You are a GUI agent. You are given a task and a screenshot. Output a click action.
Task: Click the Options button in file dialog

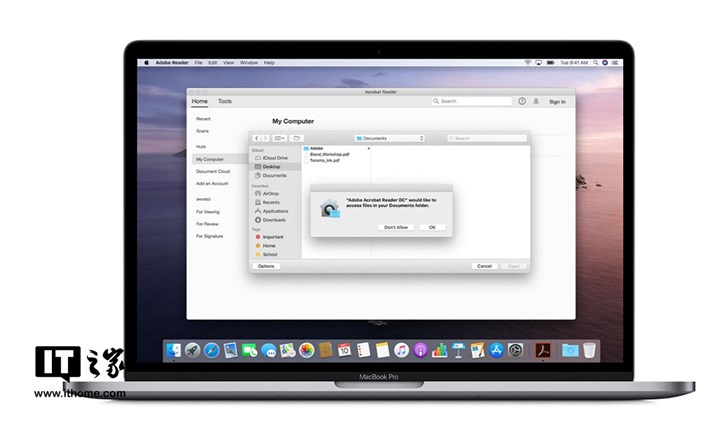[x=266, y=266]
